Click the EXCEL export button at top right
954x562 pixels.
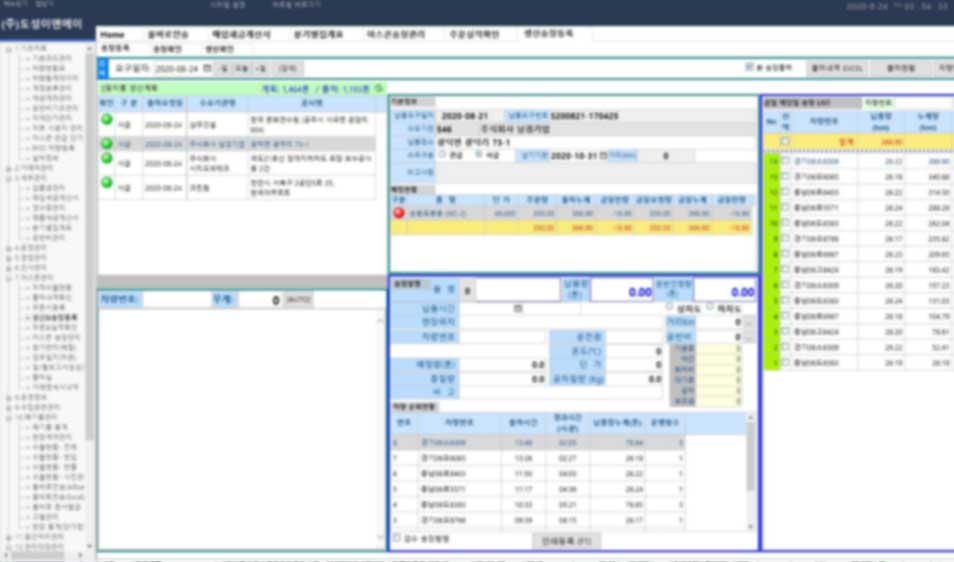click(x=836, y=68)
